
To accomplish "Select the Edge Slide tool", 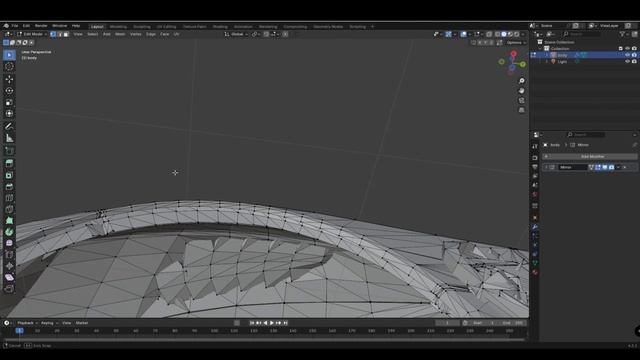I will tap(9, 255).
